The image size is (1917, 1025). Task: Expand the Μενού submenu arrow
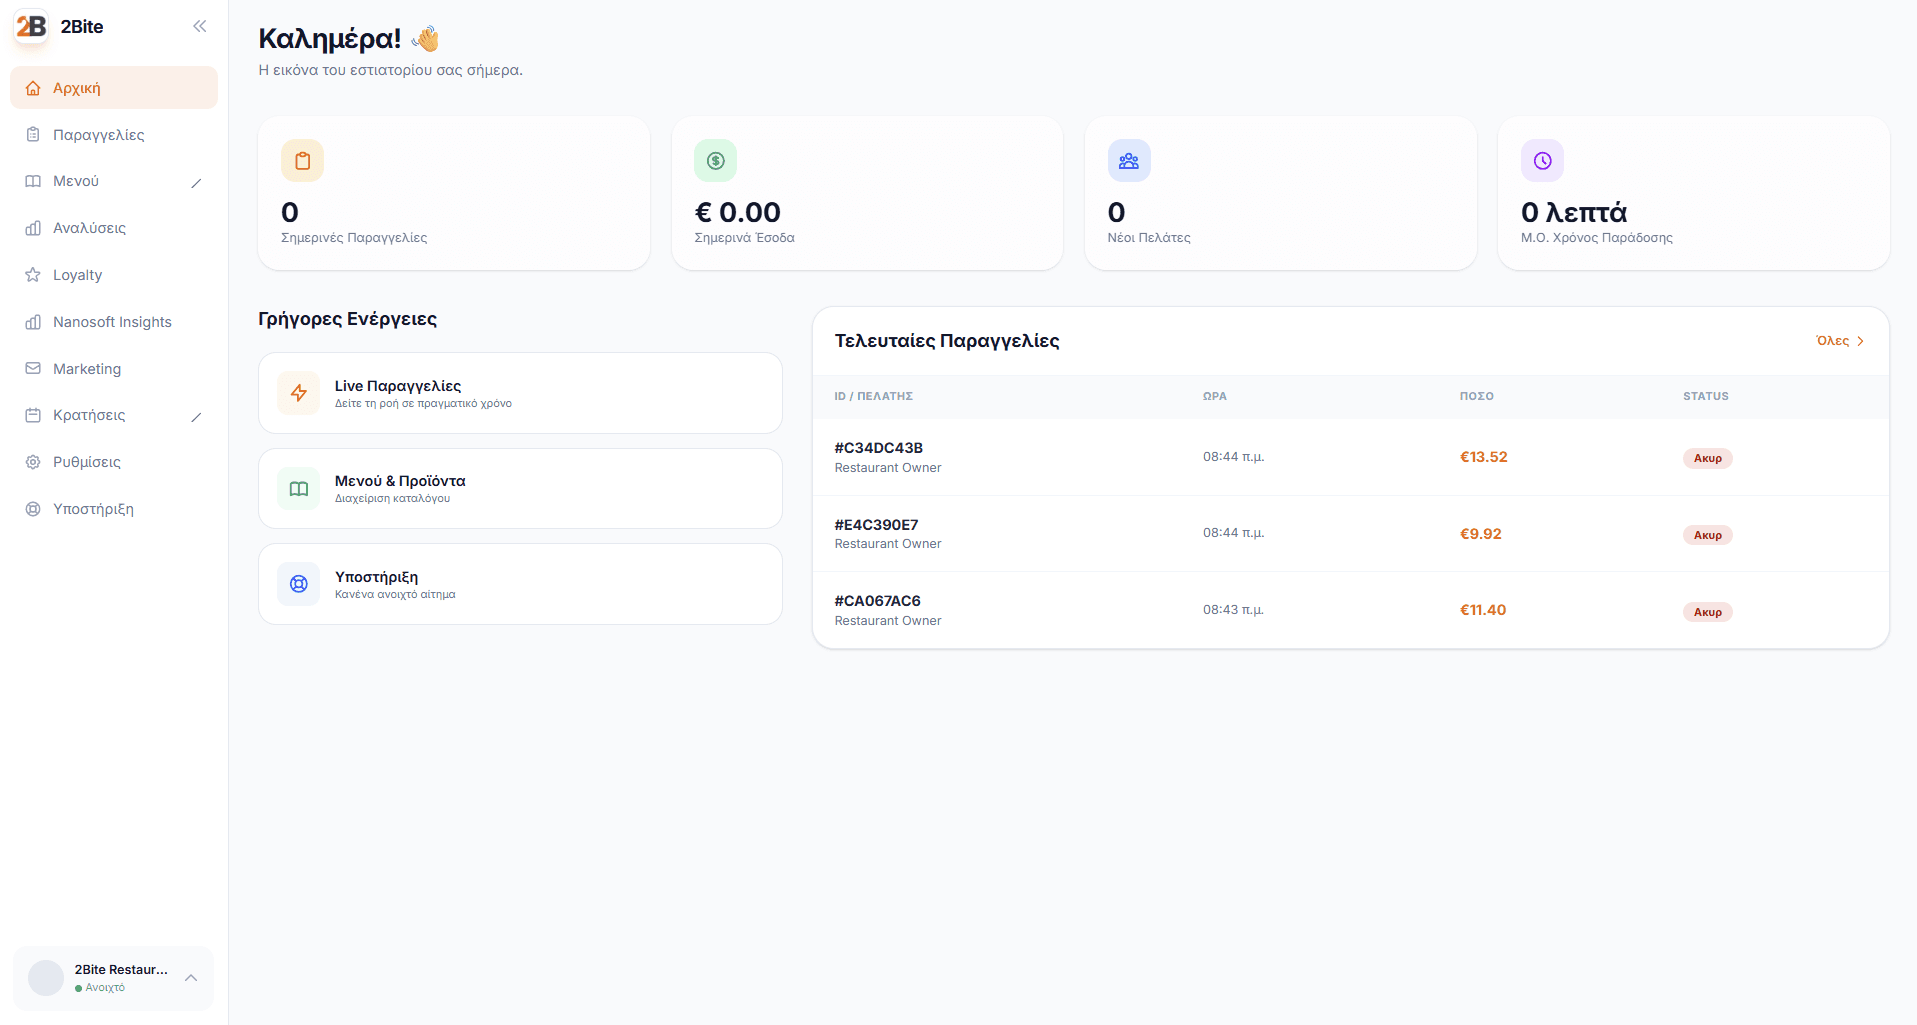[x=196, y=182]
